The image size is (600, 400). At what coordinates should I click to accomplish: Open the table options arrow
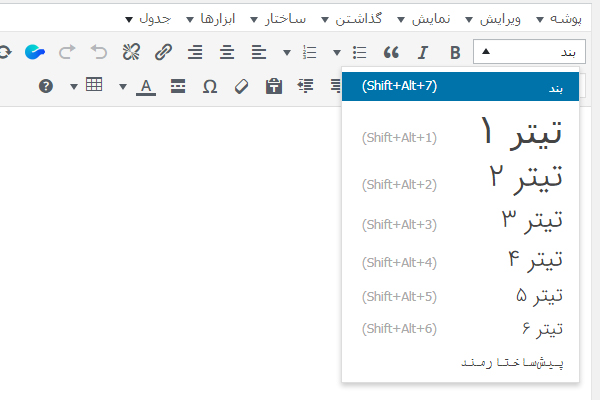(74, 87)
